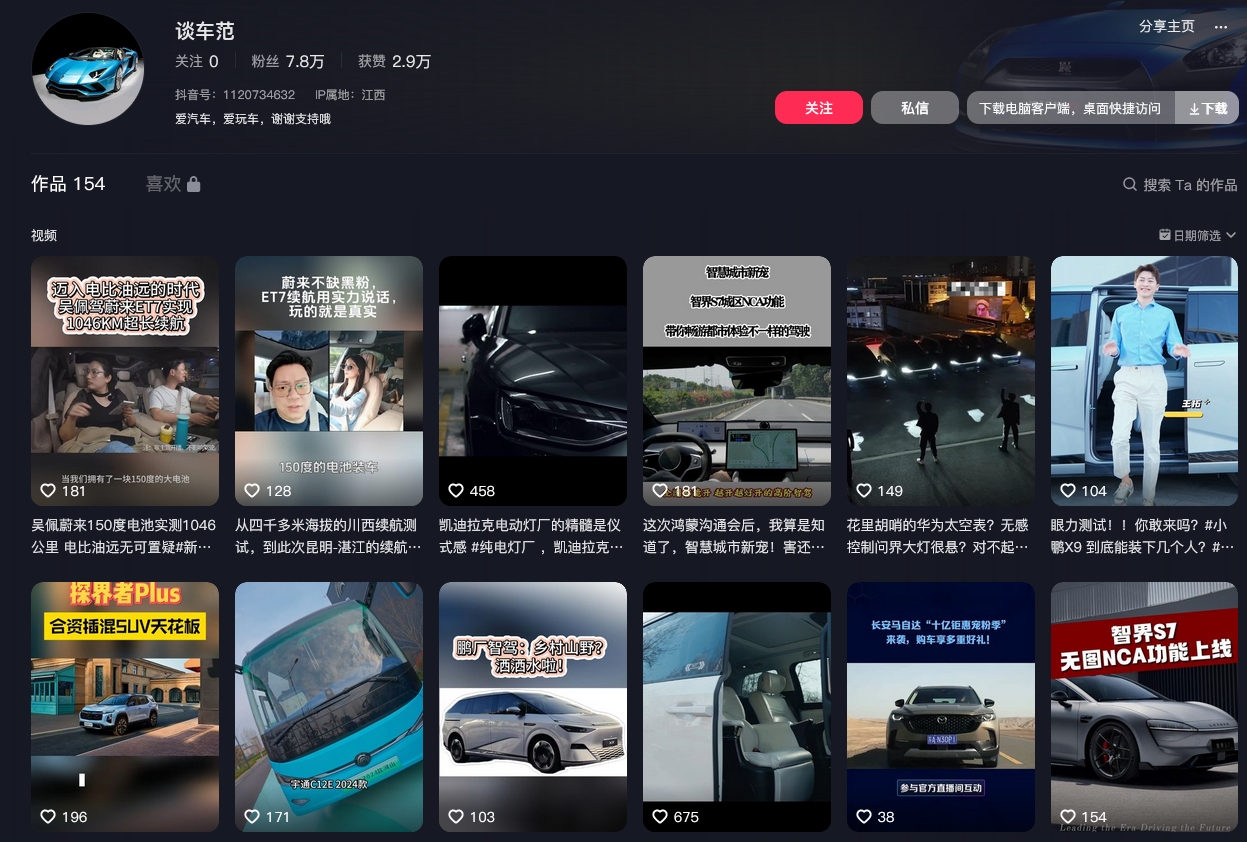Click the 粉丝 7.8万 followers count
The height and width of the screenshot is (842, 1247).
[x=288, y=61]
